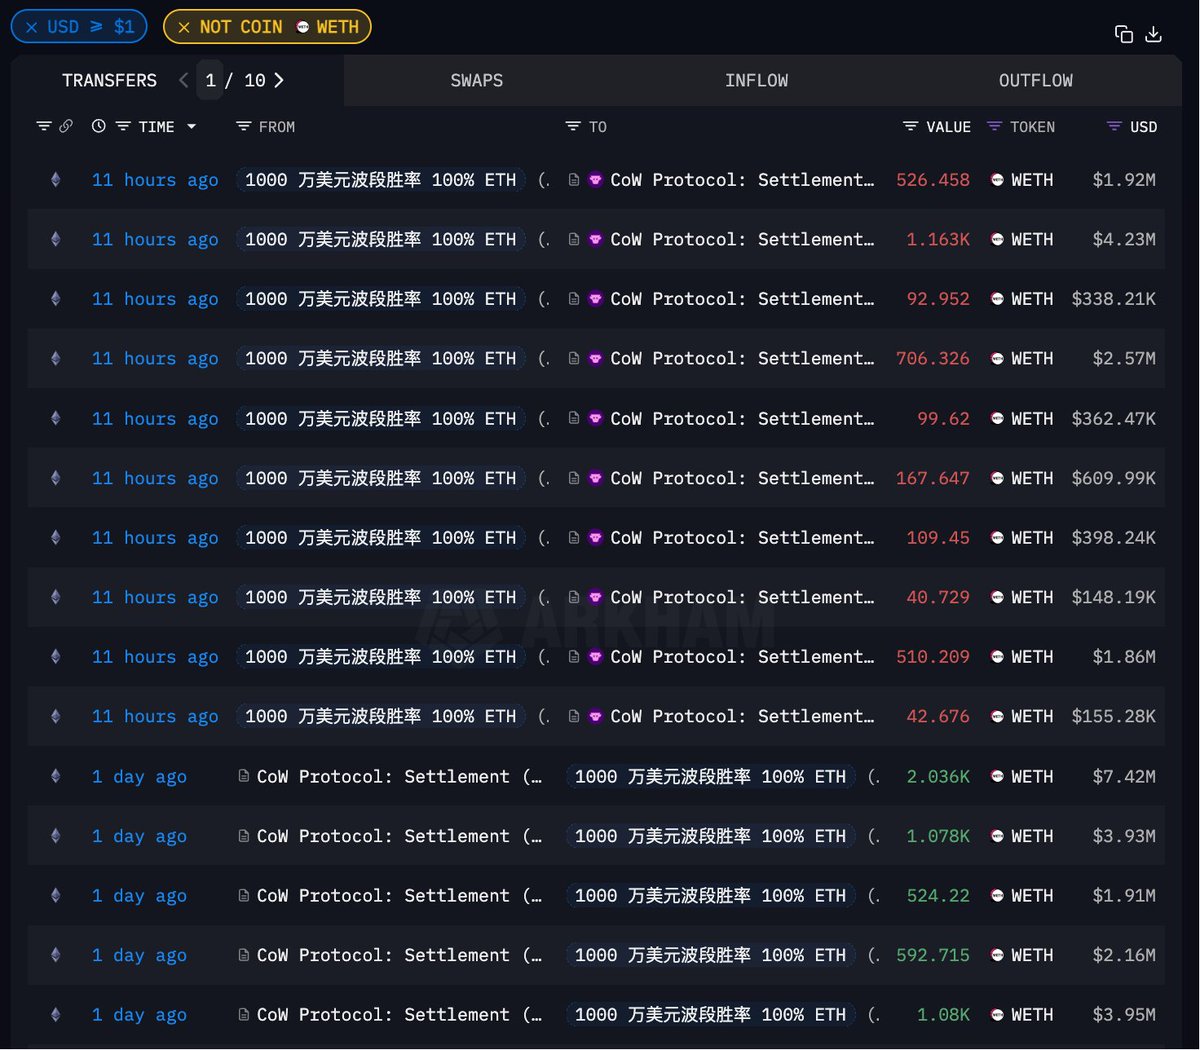Open the TOKEN column filter

pos(994,127)
